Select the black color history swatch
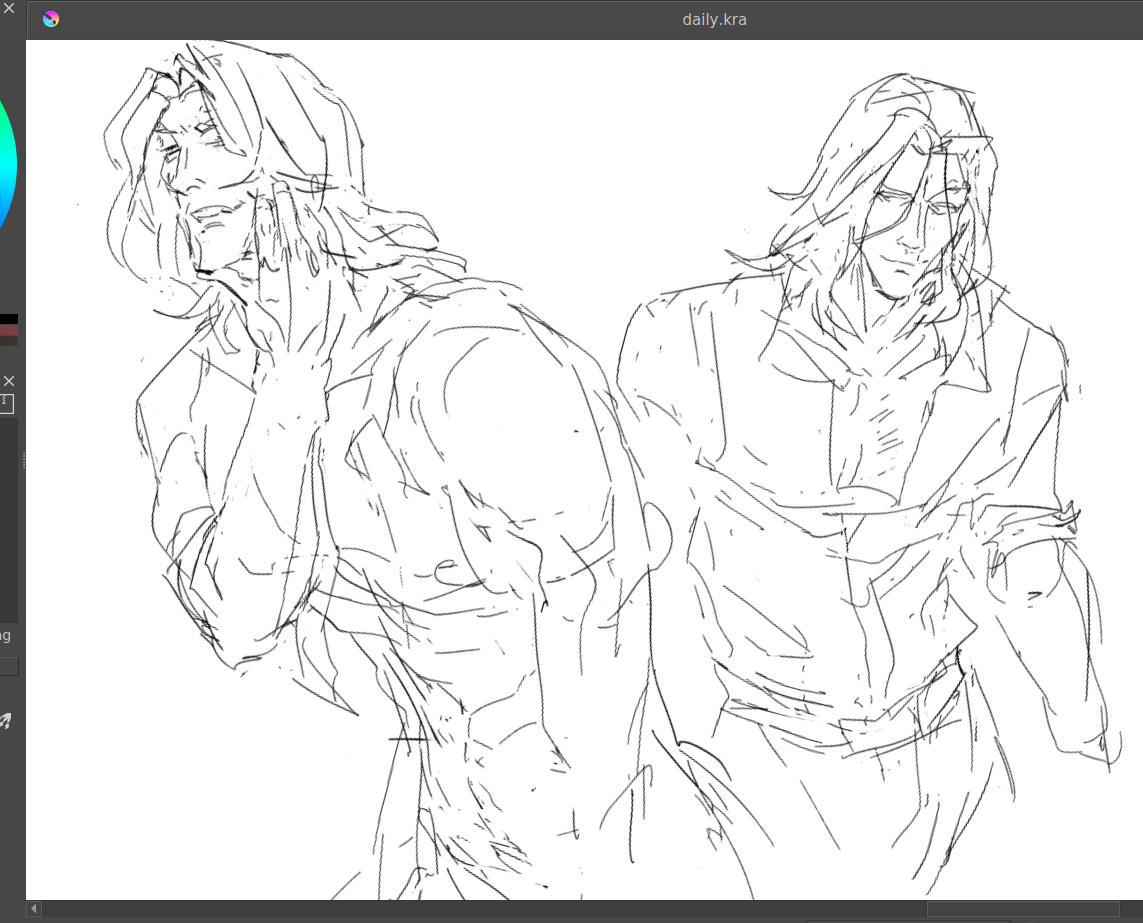Image resolution: width=1143 pixels, height=923 pixels. (9, 319)
